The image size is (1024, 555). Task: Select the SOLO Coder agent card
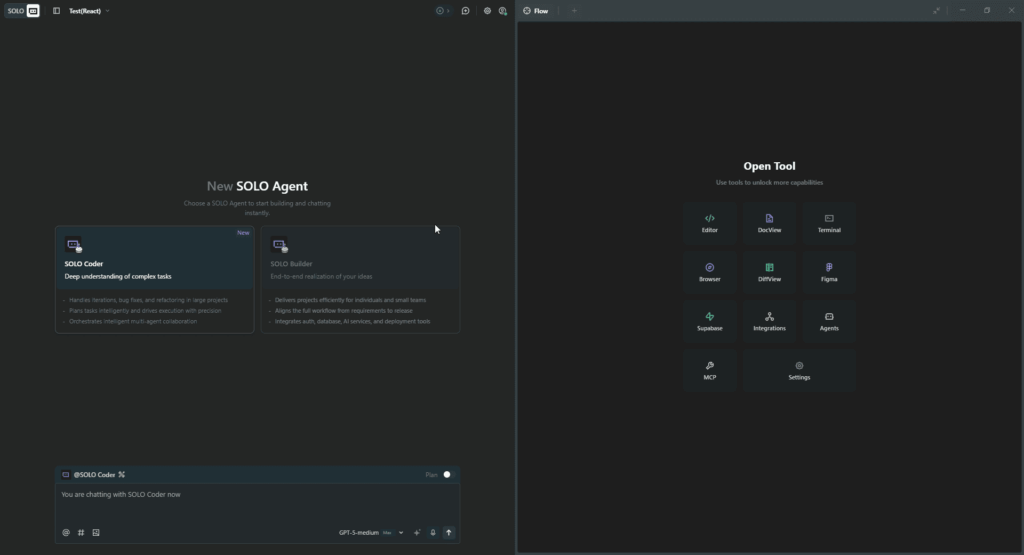tap(154, 279)
